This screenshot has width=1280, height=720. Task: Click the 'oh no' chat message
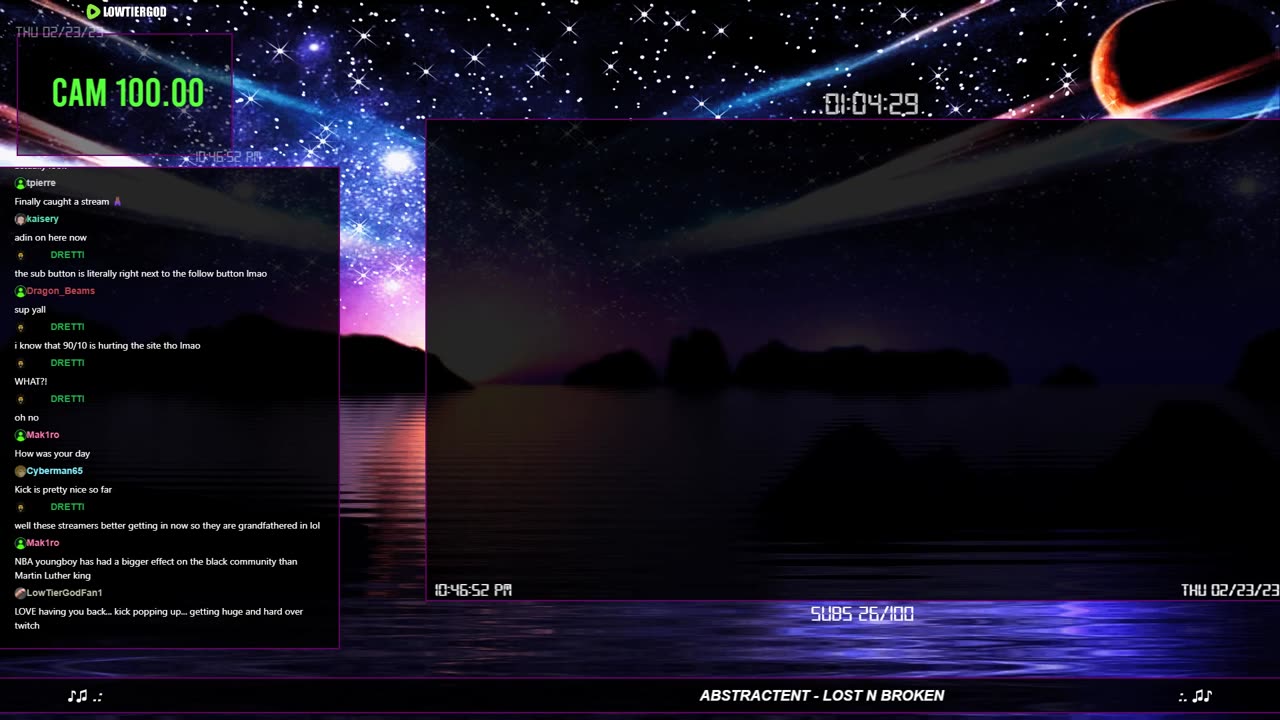coord(27,417)
